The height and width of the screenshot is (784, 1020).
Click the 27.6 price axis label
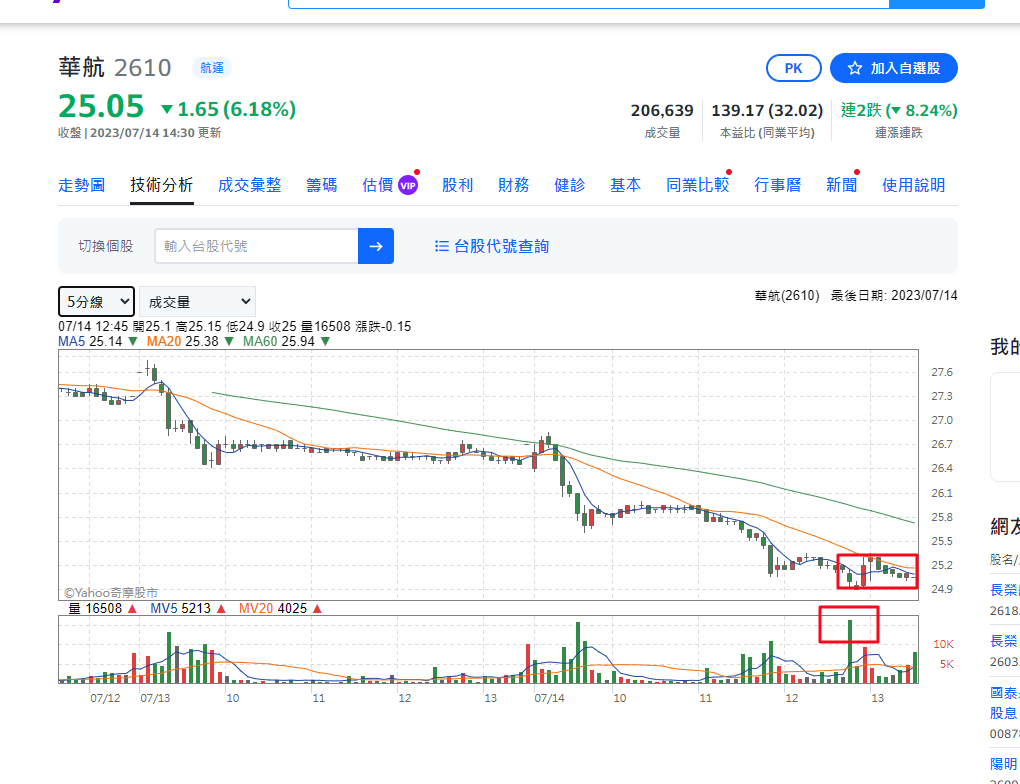coord(941,372)
